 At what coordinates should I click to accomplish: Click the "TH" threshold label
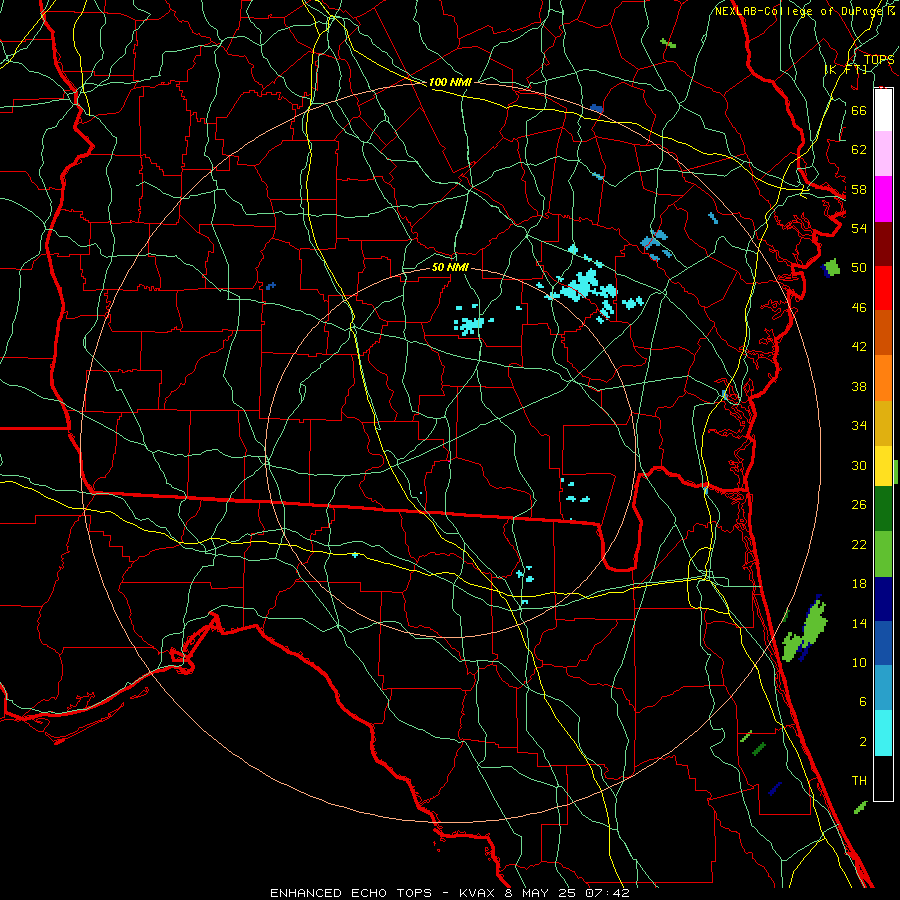coord(859,781)
